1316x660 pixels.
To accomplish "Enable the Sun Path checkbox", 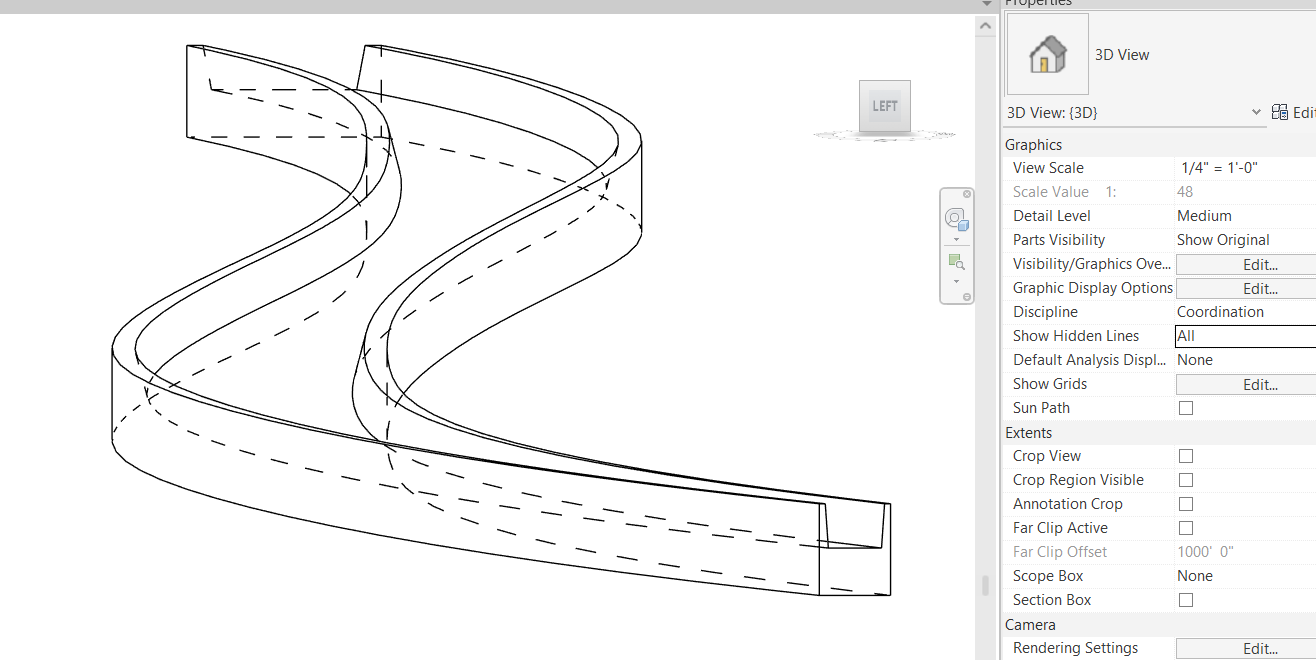I will point(1185,407).
